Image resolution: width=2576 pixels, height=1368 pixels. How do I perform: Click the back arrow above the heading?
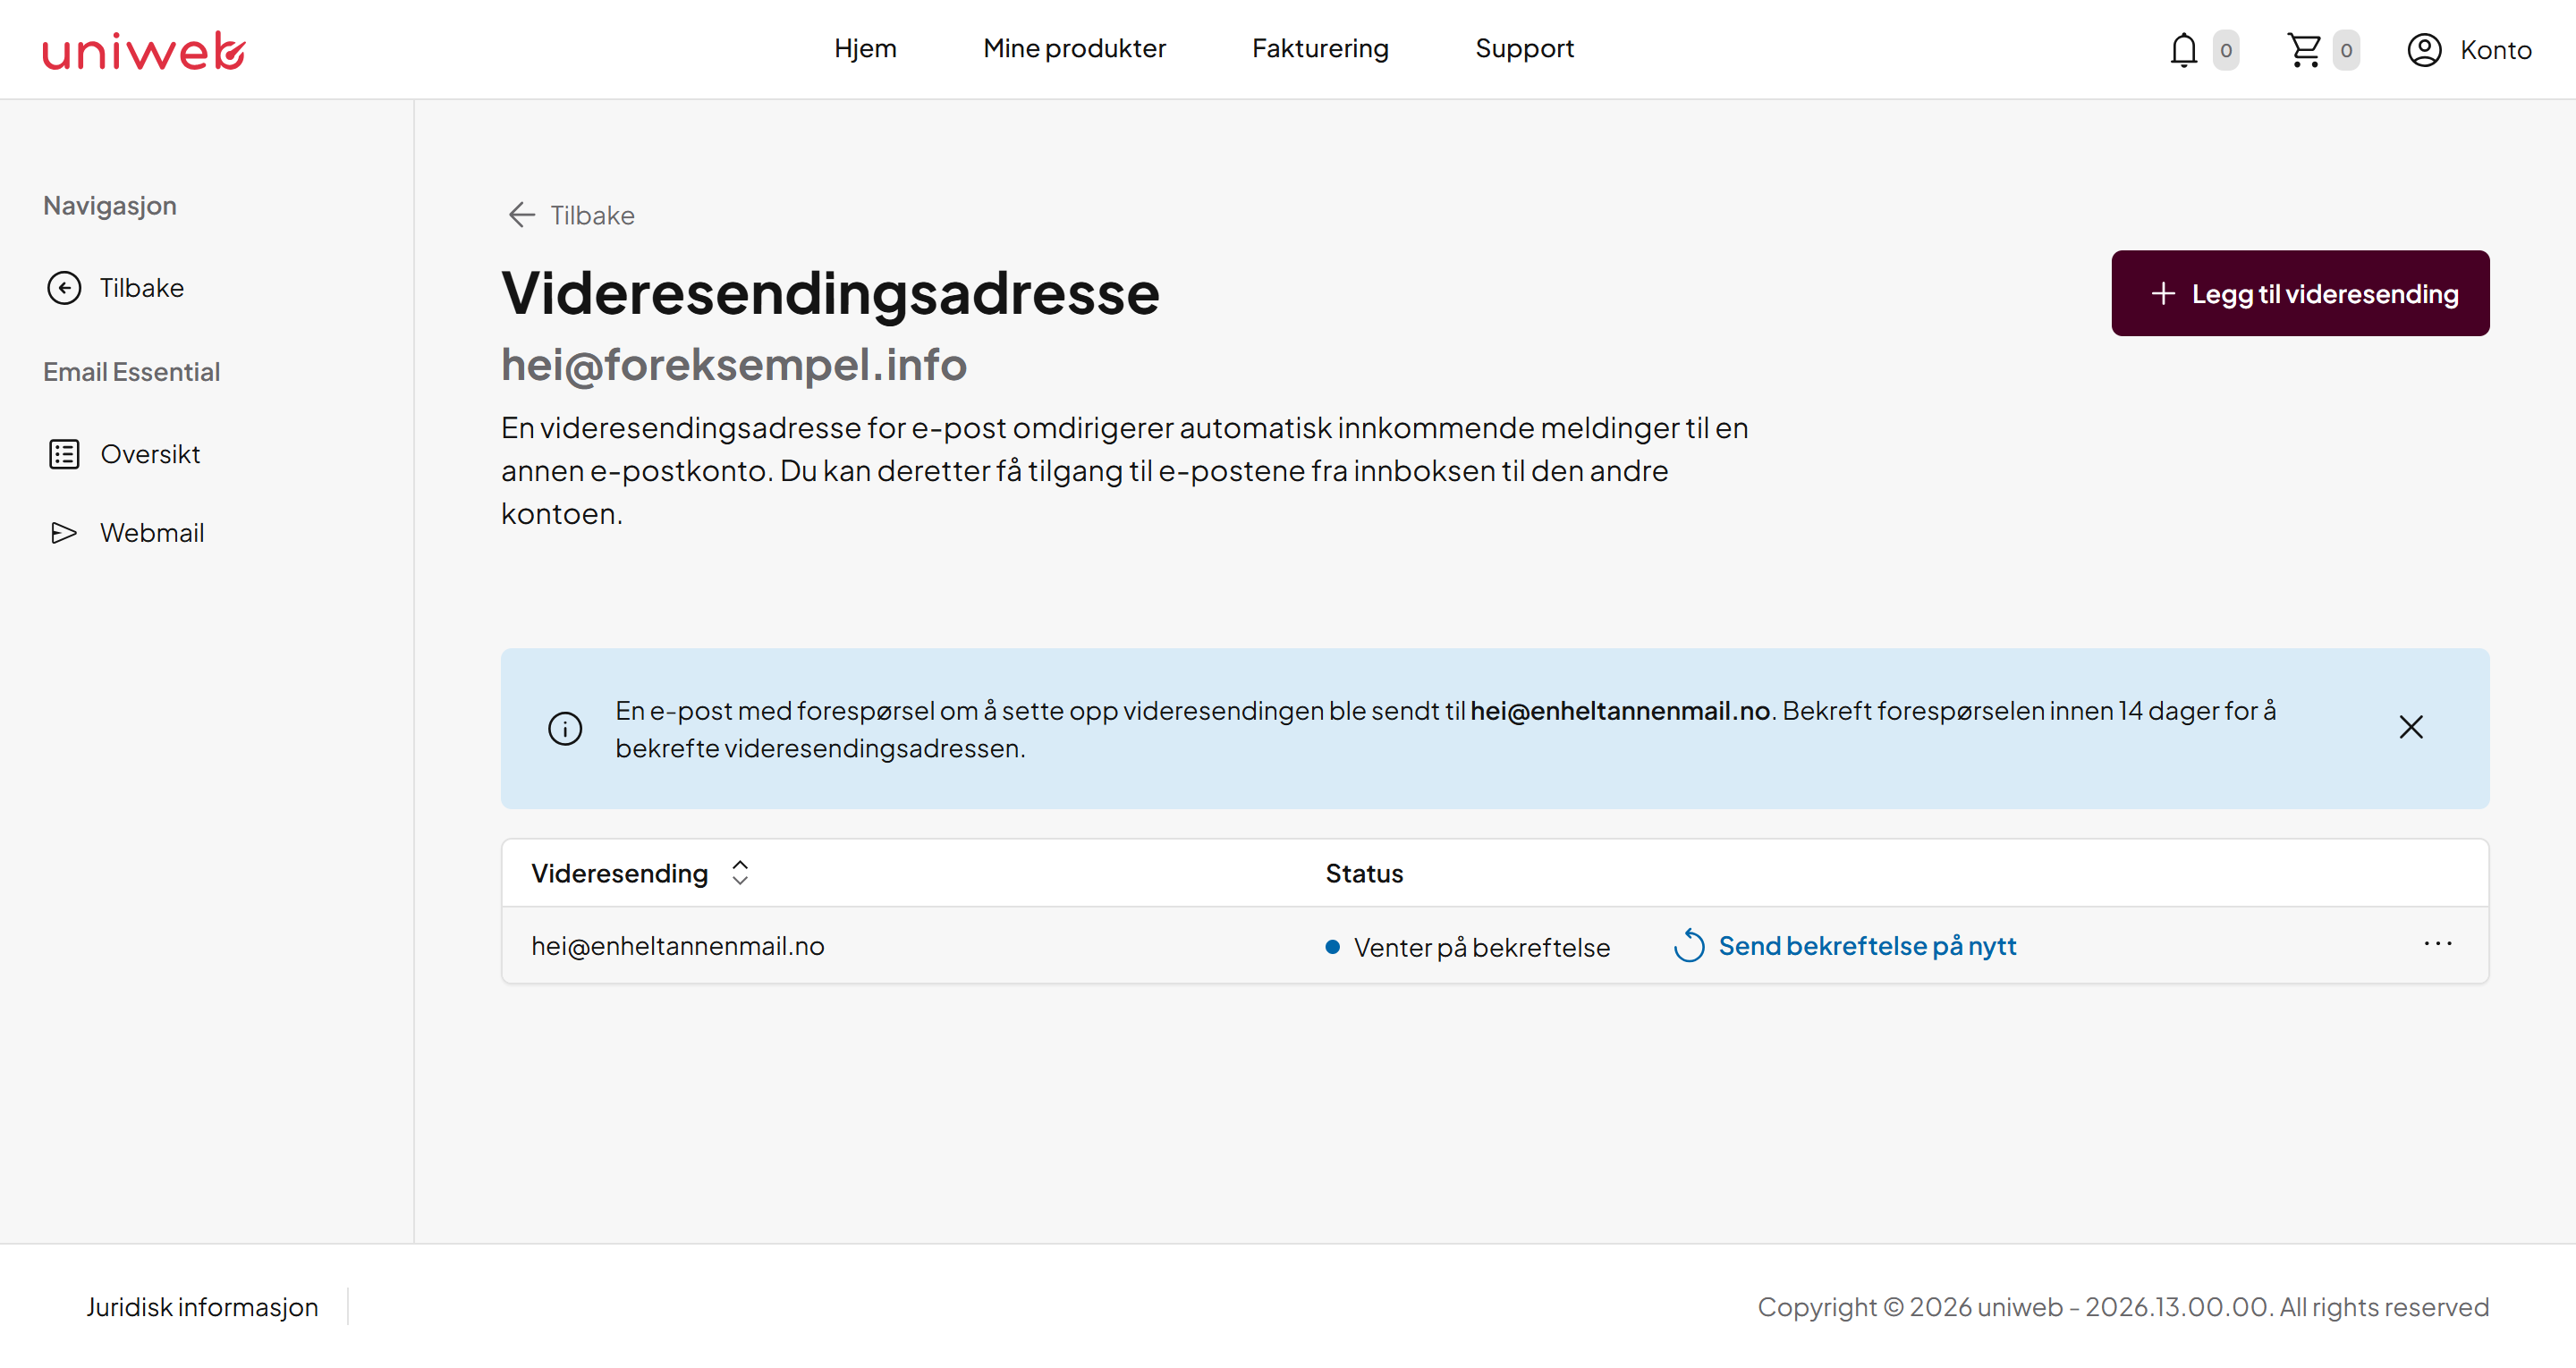click(x=522, y=215)
